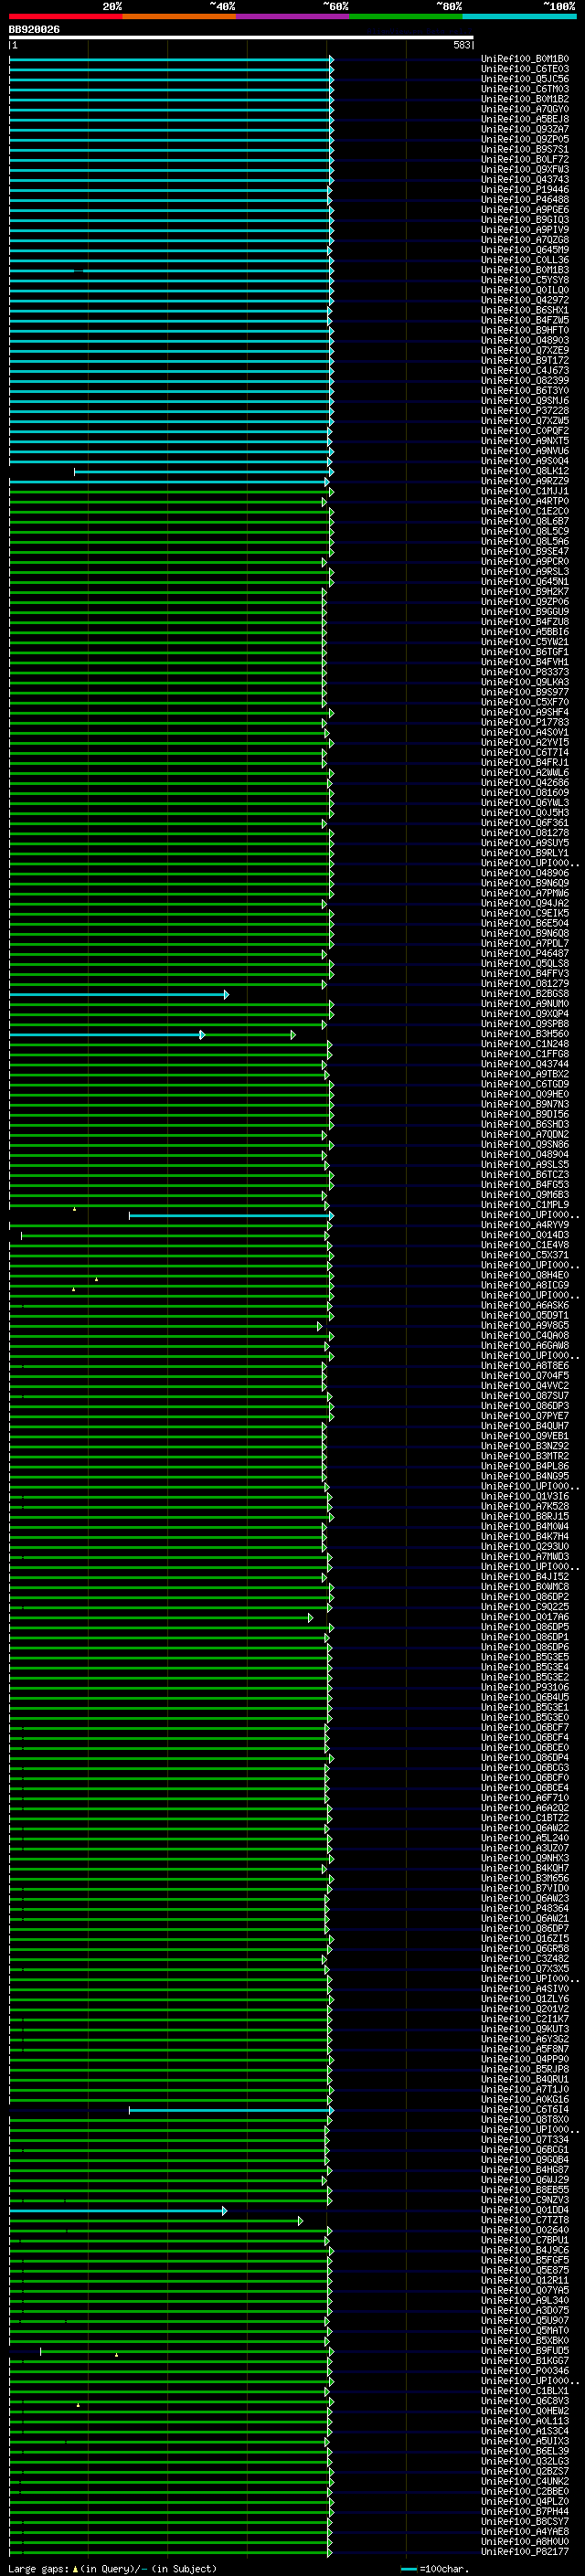The image size is (585, 2576).
Task: Select hit label UniRef100_Q42972
Action: [x=525, y=300]
